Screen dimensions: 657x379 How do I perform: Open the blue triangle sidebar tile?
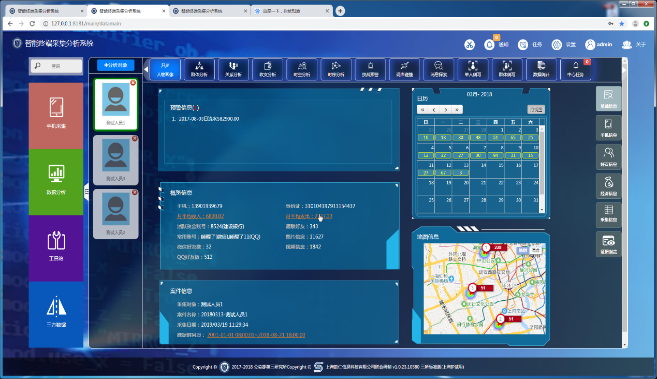click(x=56, y=314)
